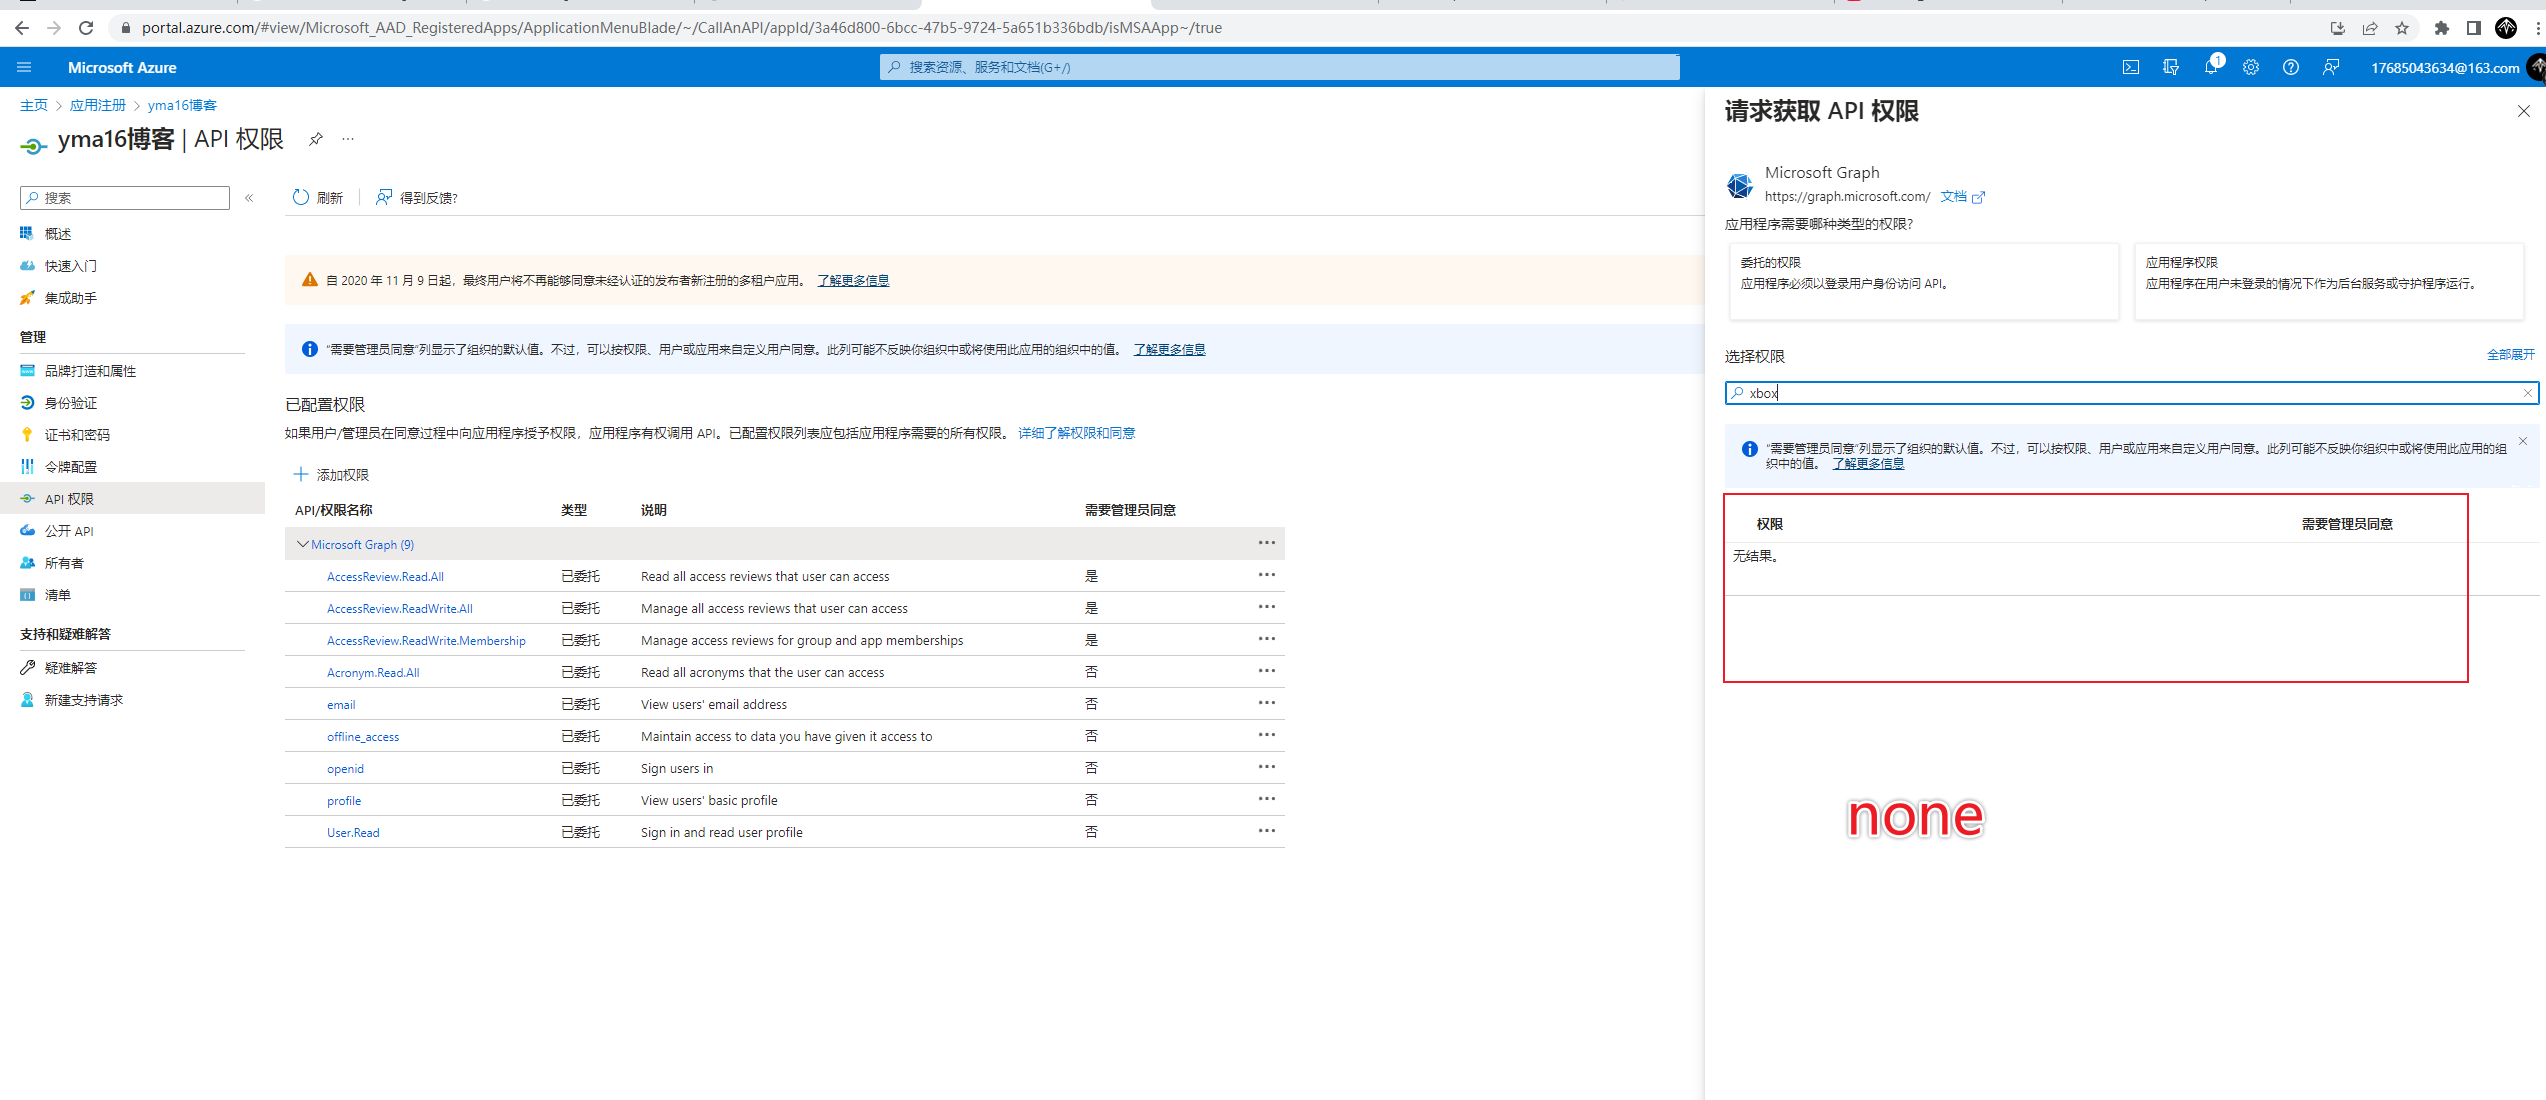
Task: Click the permission search field containing xbox
Action: click(x=2131, y=393)
